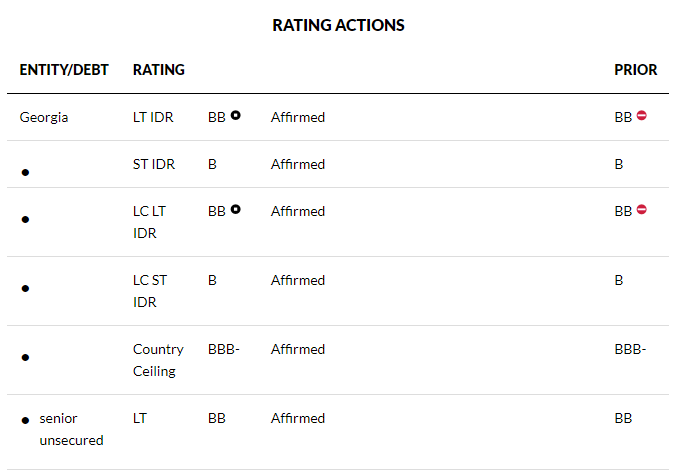Viewport: 679px width, 476px height.
Task: Click the bullet in the LC LT IDR row
Action: 25,219
